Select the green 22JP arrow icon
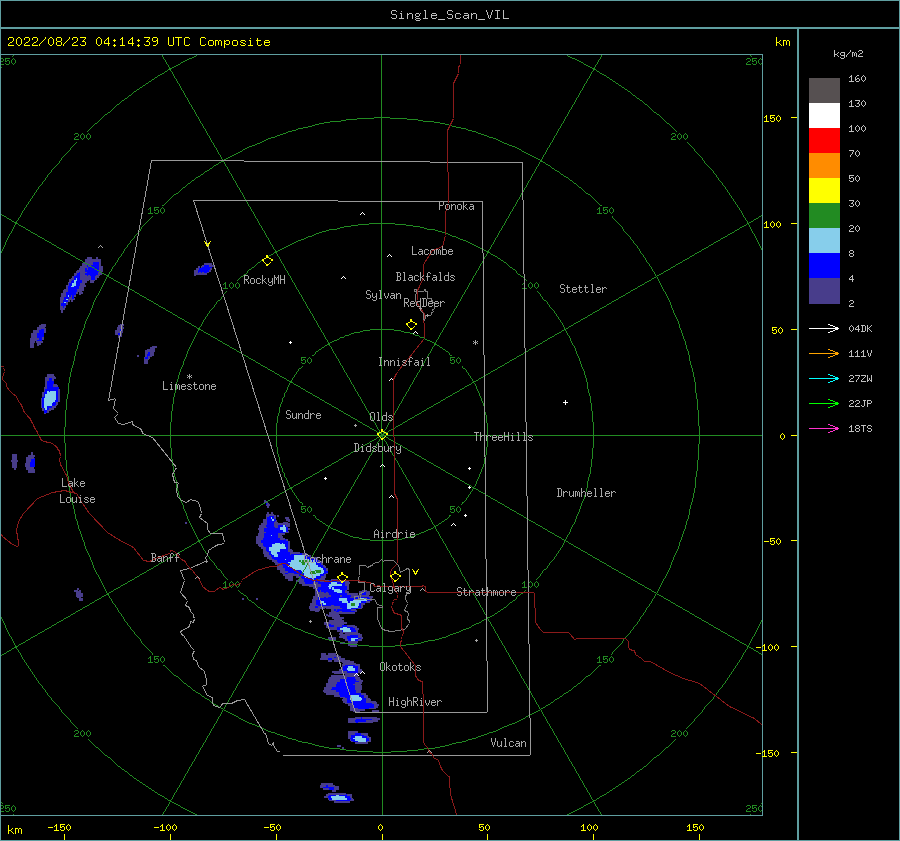Screen dimensions: 900x841 click(x=824, y=404)
